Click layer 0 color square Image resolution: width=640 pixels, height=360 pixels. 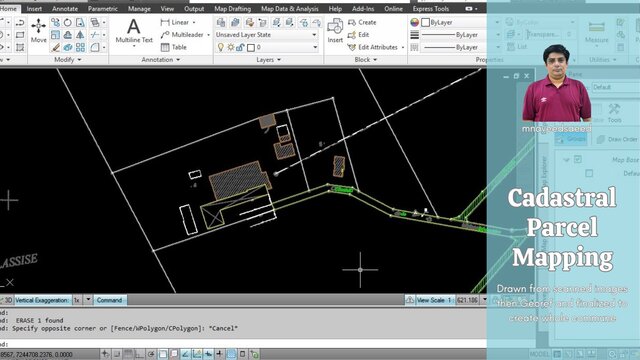(x=251, y=48)
